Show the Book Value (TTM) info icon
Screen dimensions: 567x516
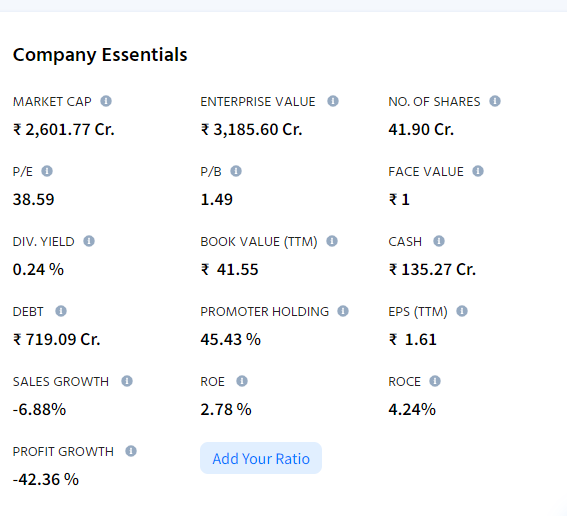(332, 241)
